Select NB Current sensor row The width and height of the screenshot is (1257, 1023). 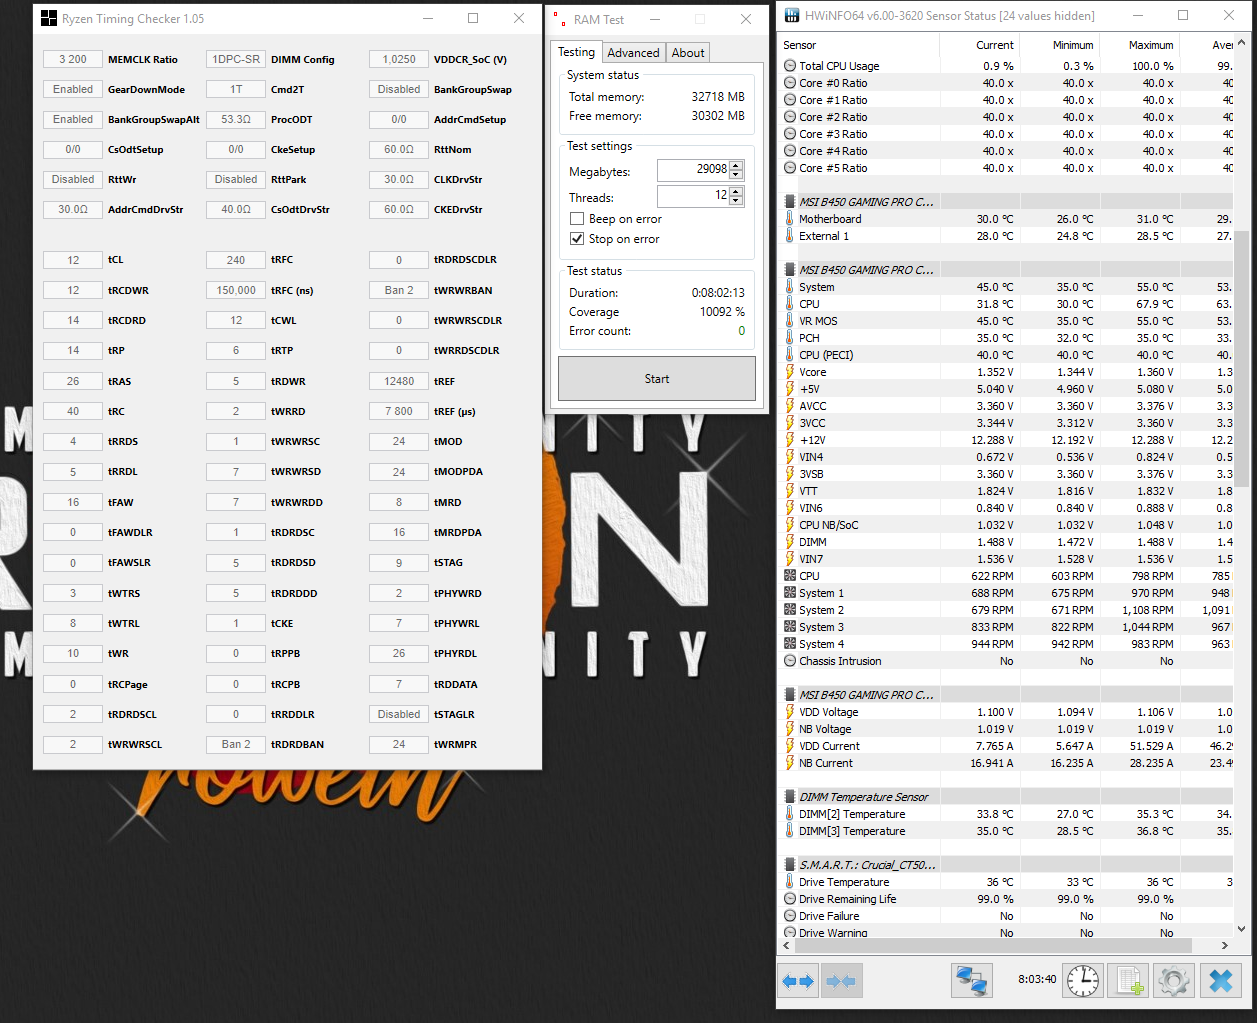[x=1006, y=763]
